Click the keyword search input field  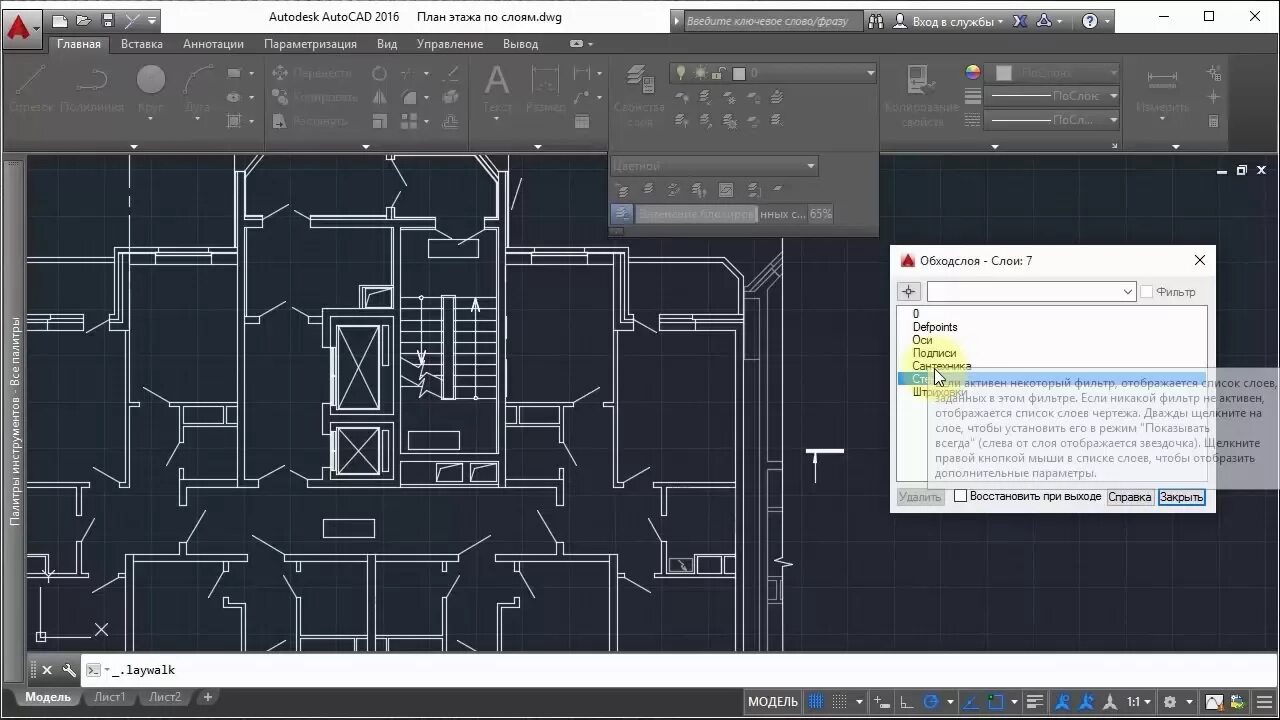pos(774,21)
